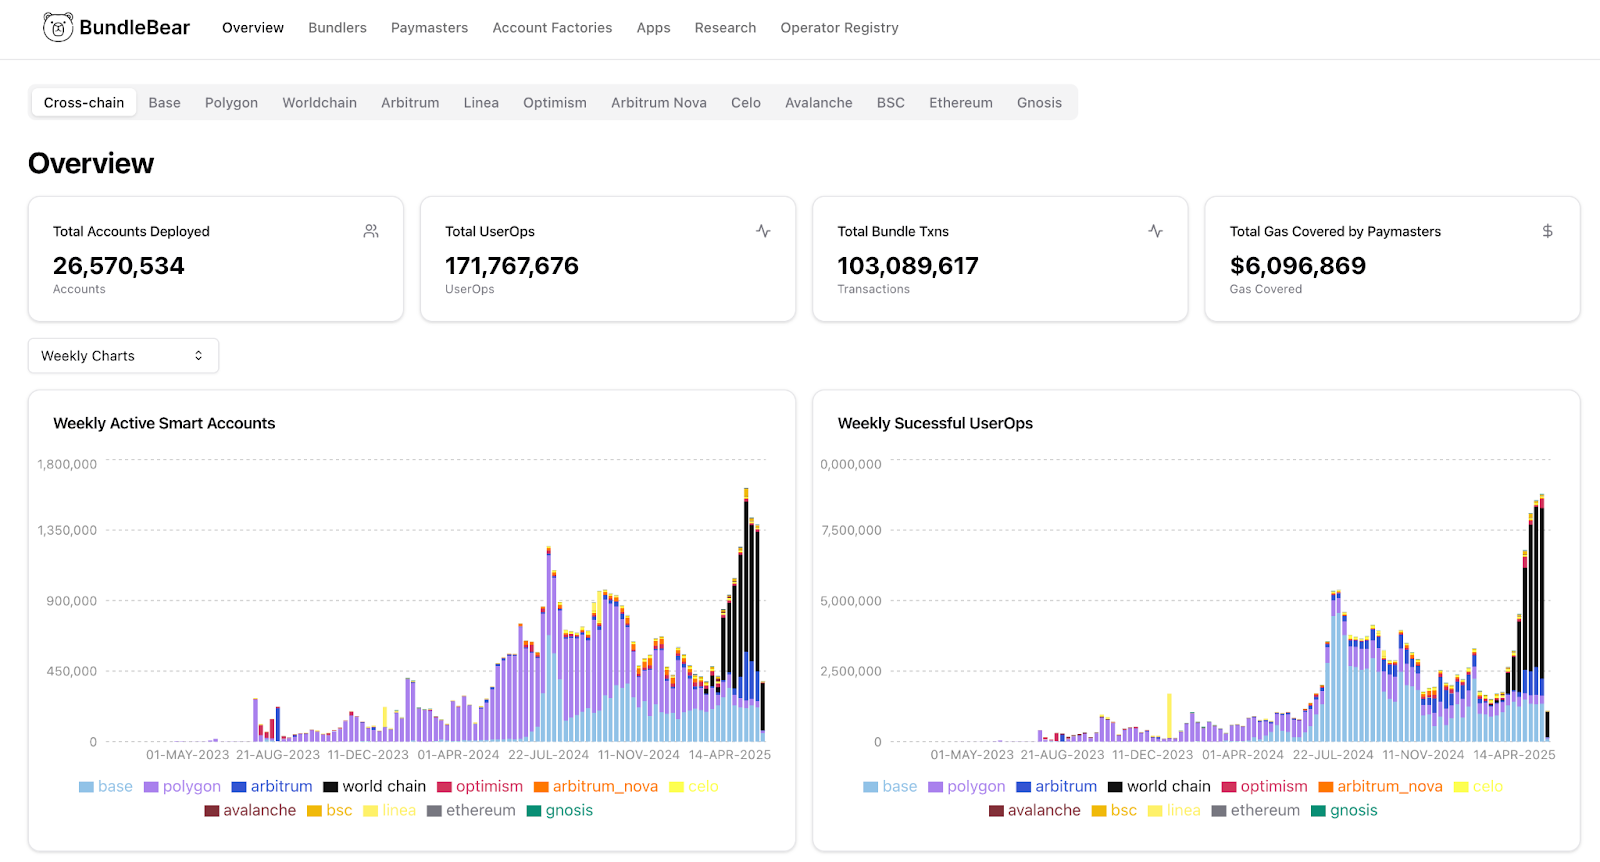Open the Apps section
This screenshot has width=1600, height=862.
pos(653,28)
